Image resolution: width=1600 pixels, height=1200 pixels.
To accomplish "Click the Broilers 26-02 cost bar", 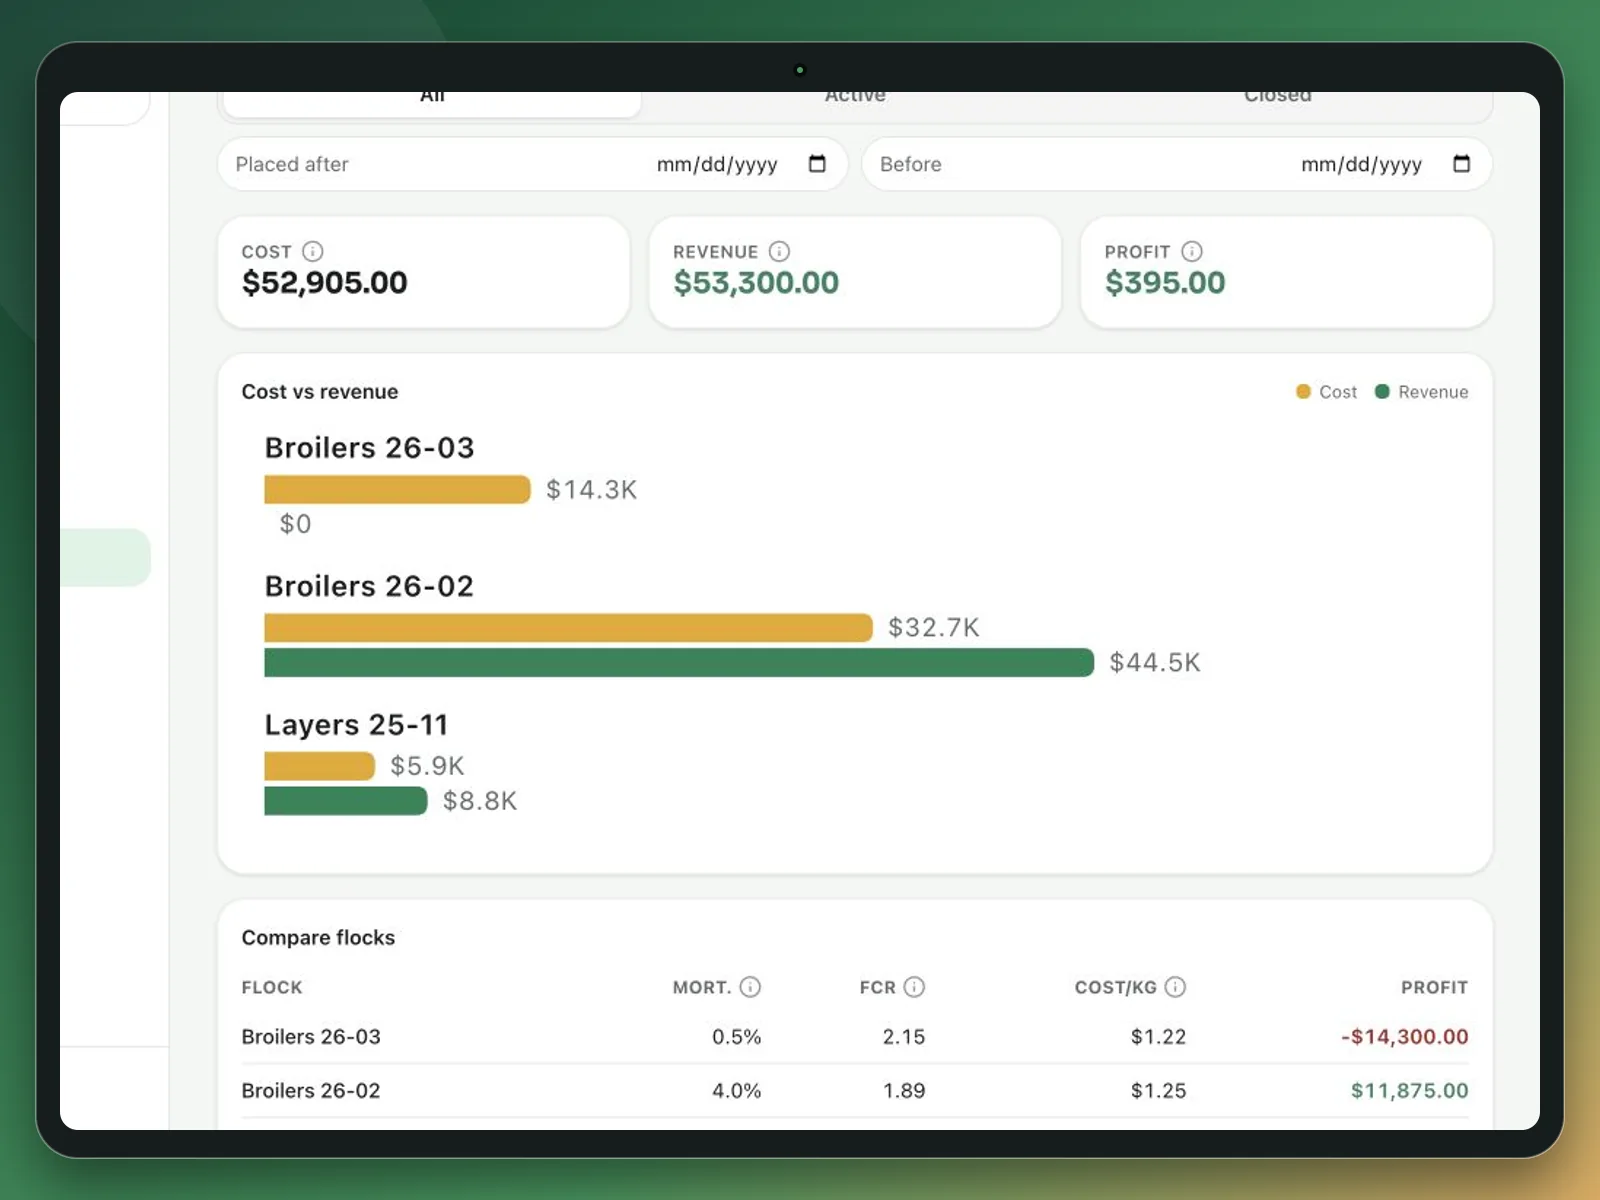I will 568,627.
